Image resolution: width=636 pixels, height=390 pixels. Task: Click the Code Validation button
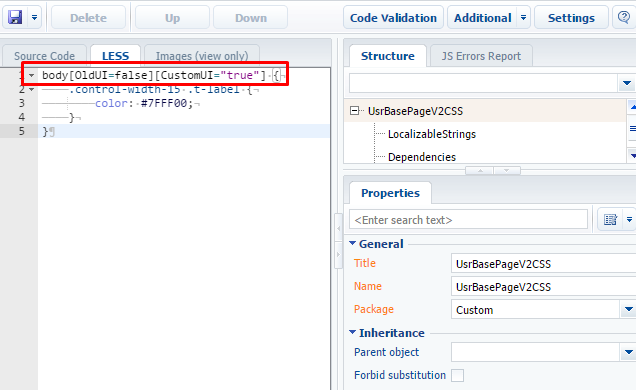[x=393, y=18]
